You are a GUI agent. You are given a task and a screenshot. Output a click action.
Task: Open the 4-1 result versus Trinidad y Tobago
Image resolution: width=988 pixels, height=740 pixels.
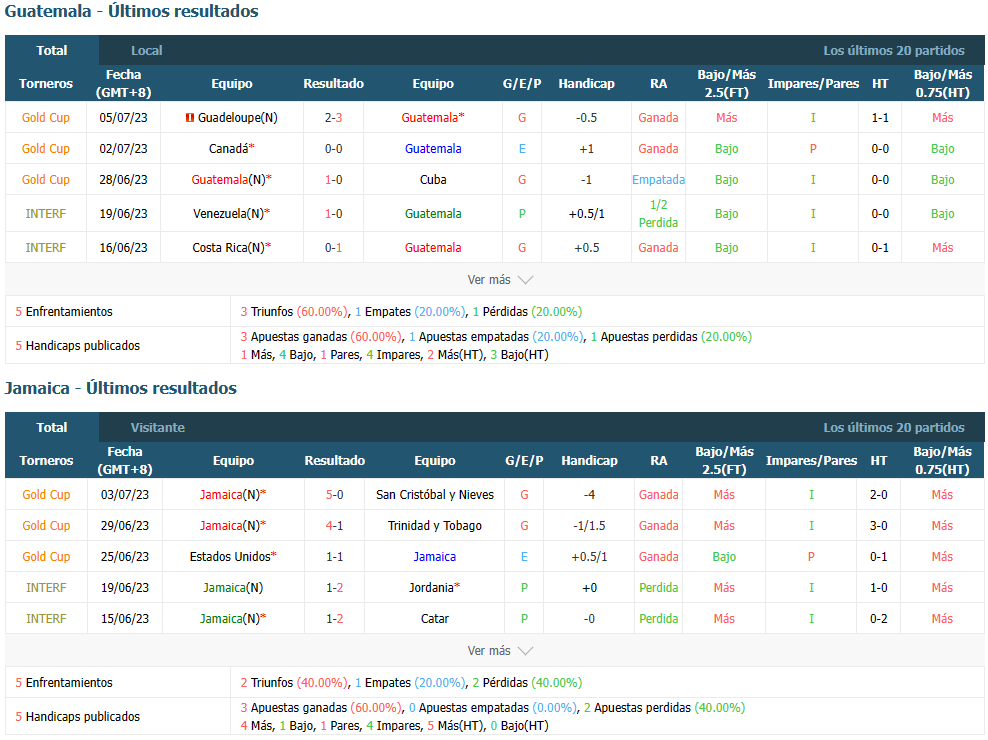point(335,526)
